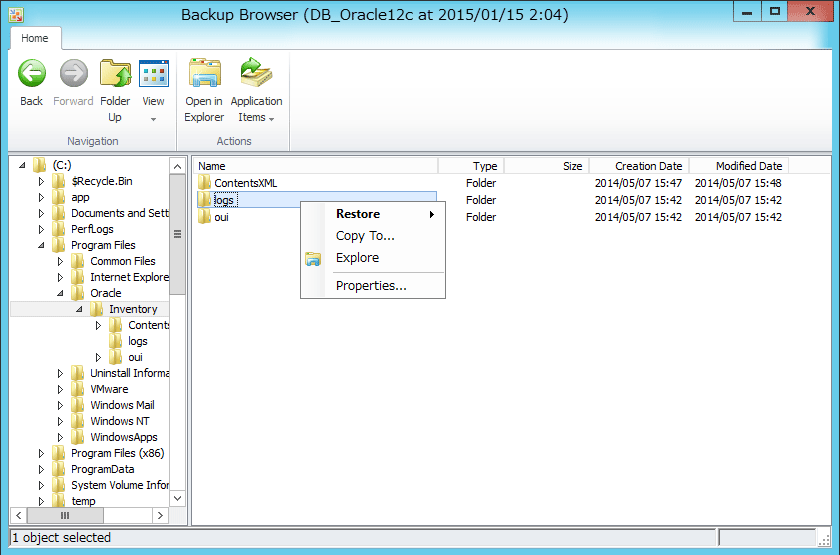
Task: Click the tree scrollbar down arrow
Action: (x=177, y=498)
